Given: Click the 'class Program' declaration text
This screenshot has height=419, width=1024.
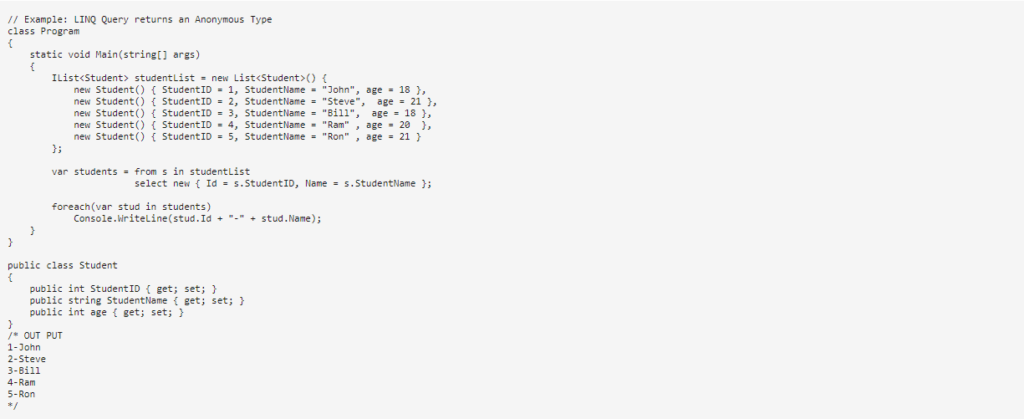Looking at the screenshot, I should pyautogui.click(x=44, y=31).
